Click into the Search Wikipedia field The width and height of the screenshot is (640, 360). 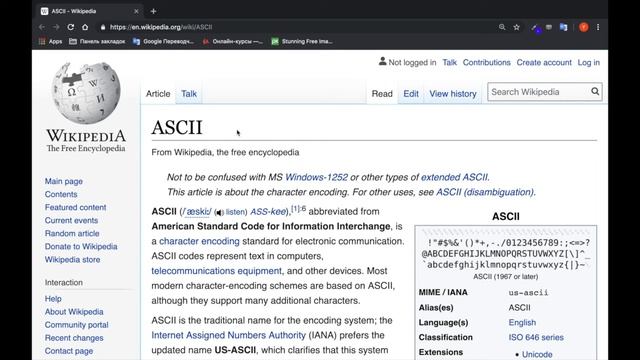point(539,92)
